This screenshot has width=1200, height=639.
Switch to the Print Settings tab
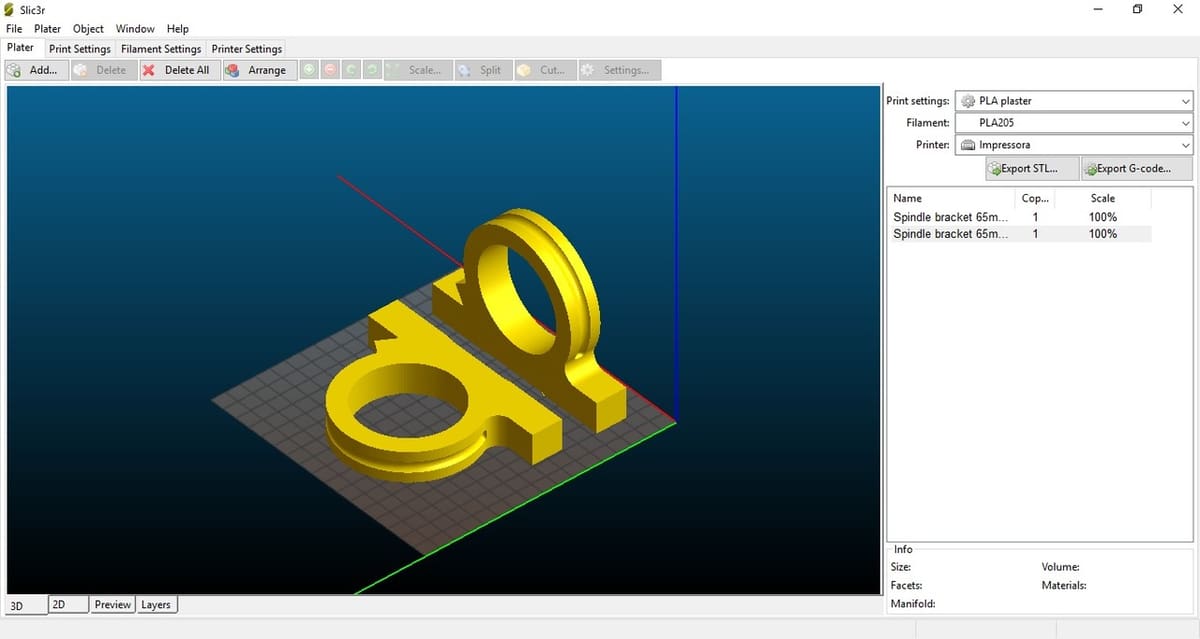point(80,49)
